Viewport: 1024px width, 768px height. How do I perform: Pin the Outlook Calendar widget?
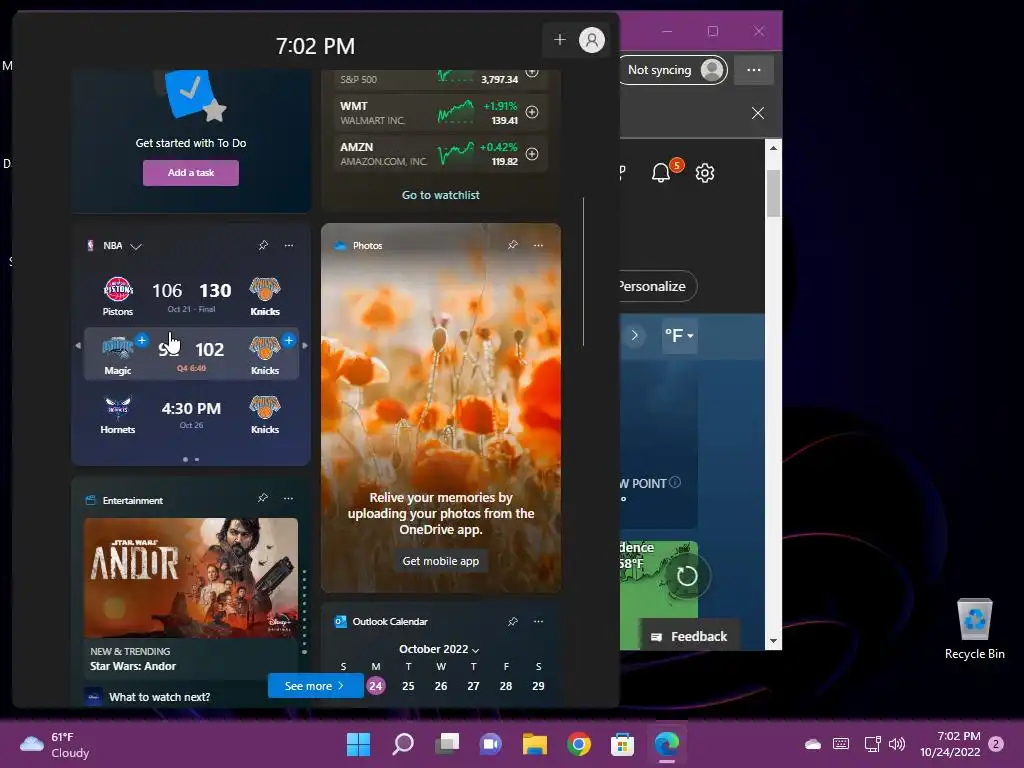(513, 621)
